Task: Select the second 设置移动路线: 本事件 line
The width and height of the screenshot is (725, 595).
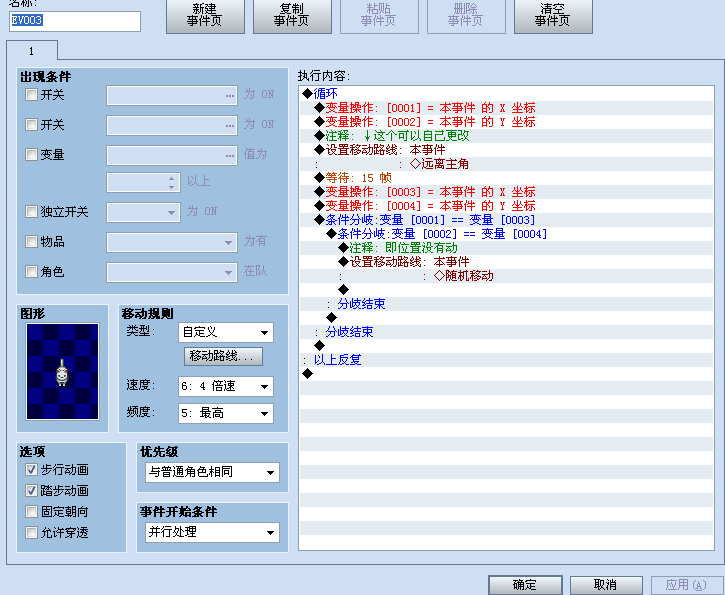Action: [x=506, y=262]
